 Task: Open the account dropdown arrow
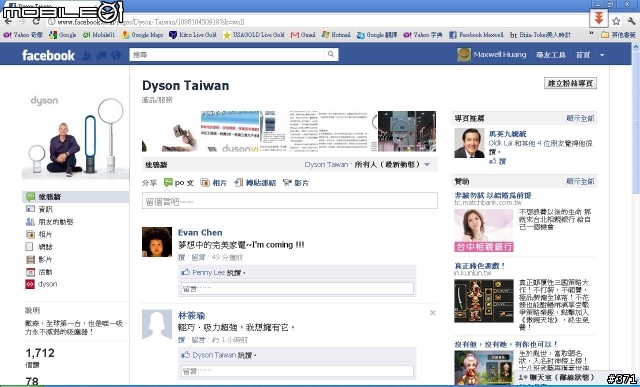(x=602, y=55)
